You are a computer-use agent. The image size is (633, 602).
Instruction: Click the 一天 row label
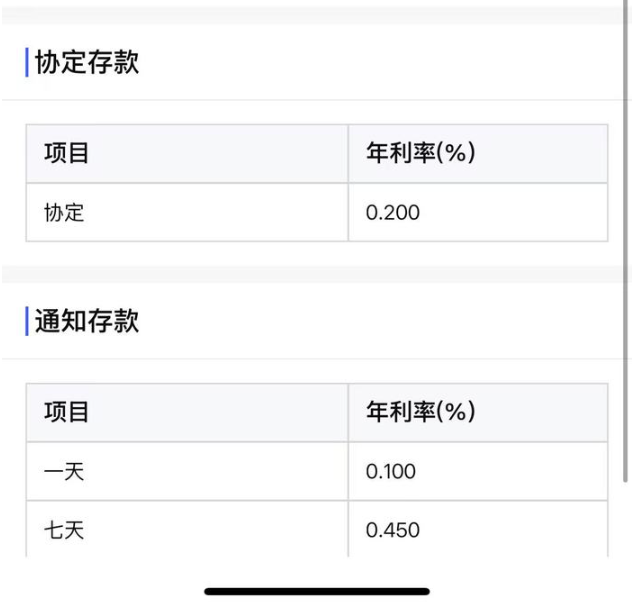(x=64, y=472)
